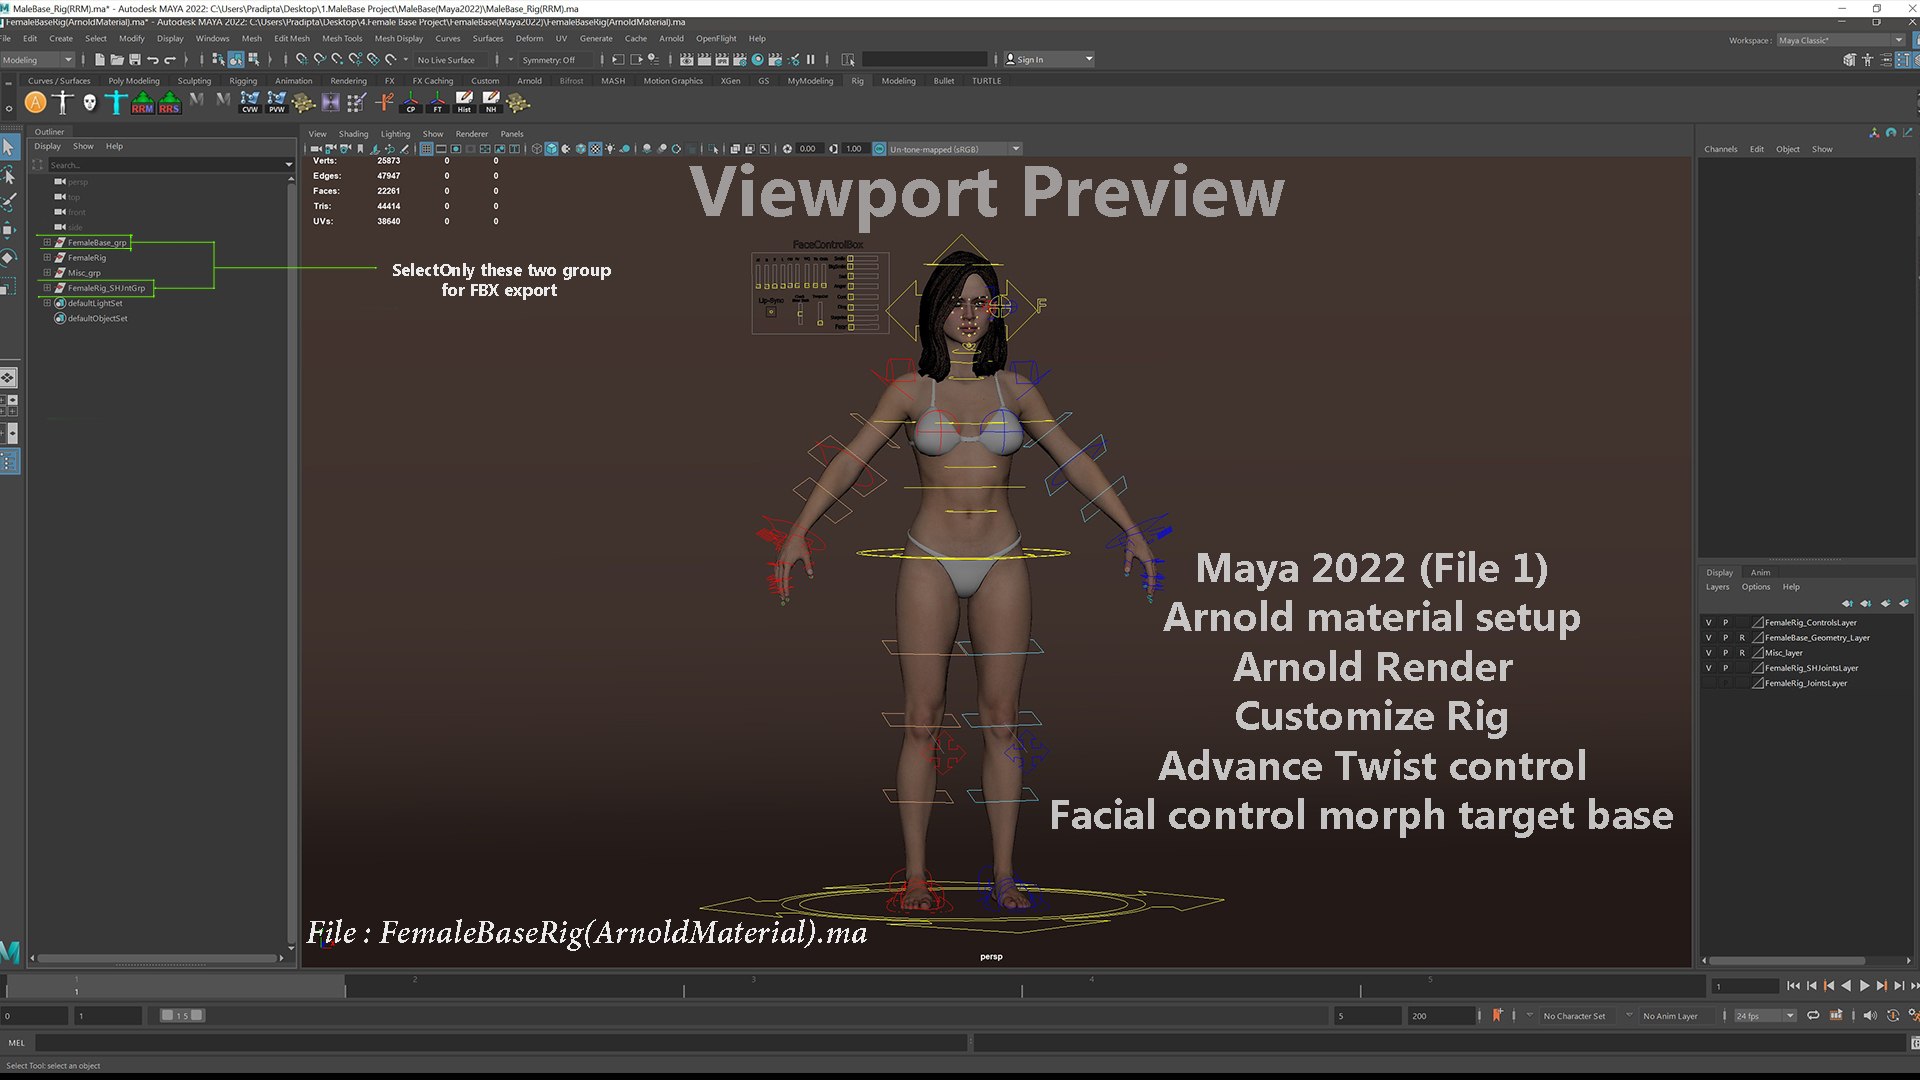Switch to the Anim tab in layer editor

coord(1761,572)
